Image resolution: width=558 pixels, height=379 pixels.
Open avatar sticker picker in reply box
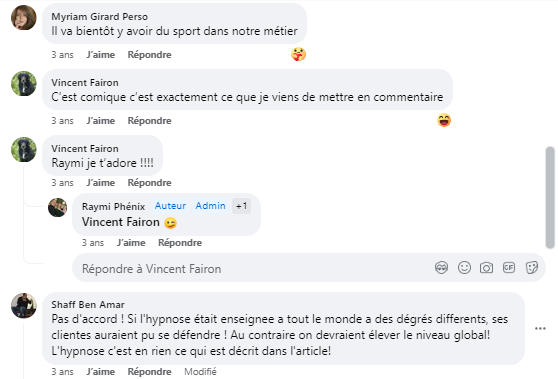[441, 267]
